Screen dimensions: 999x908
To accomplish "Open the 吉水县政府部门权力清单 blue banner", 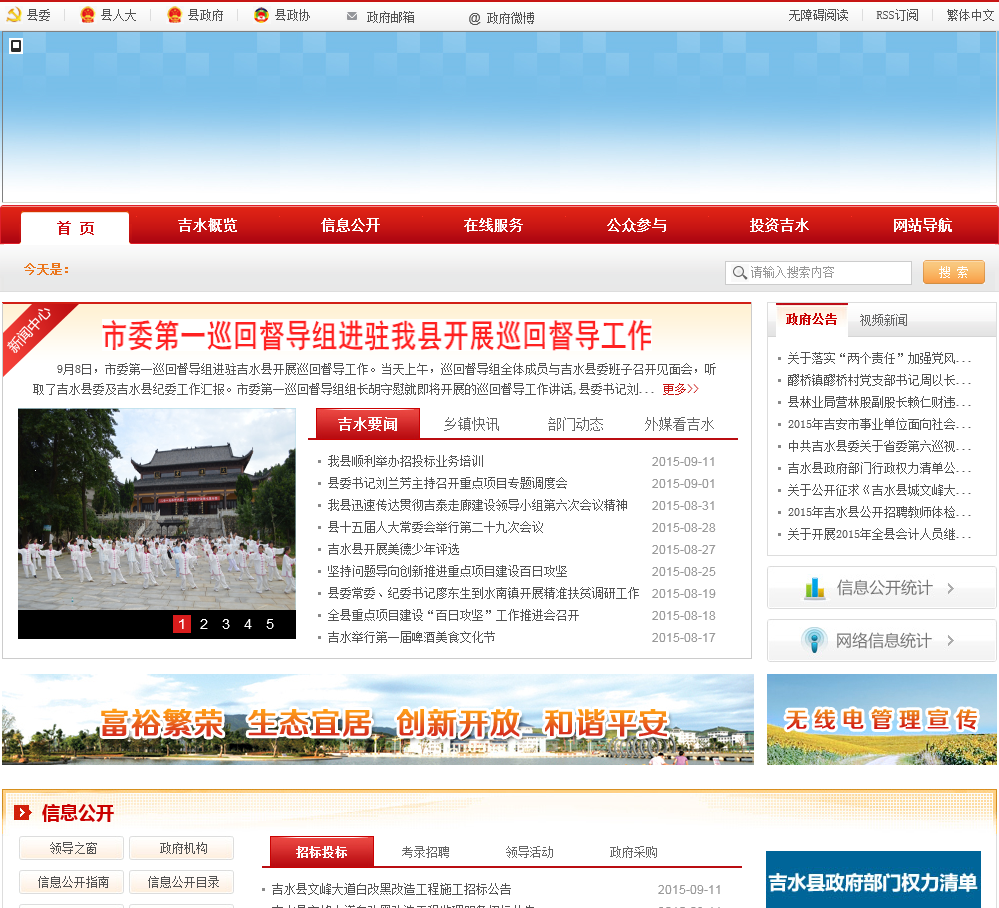I will 873,880.
